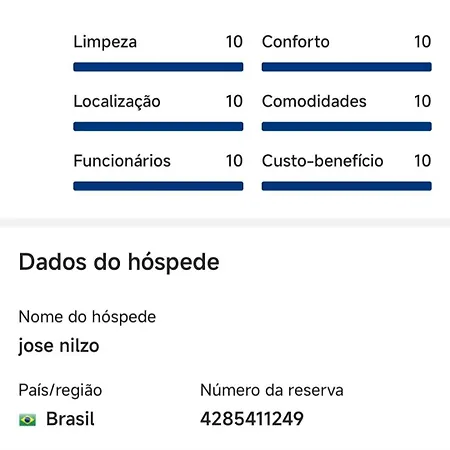Viewport: 450px width, 450px height.
Task: Click the Nome do hóspede label
Action: (x=87, y=317)
